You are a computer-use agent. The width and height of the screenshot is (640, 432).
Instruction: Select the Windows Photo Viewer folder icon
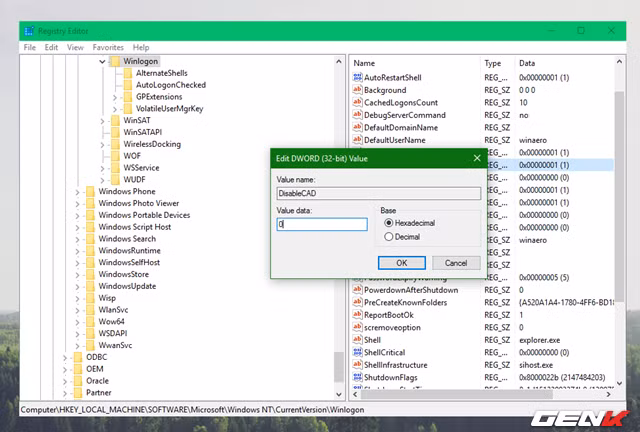89,203
